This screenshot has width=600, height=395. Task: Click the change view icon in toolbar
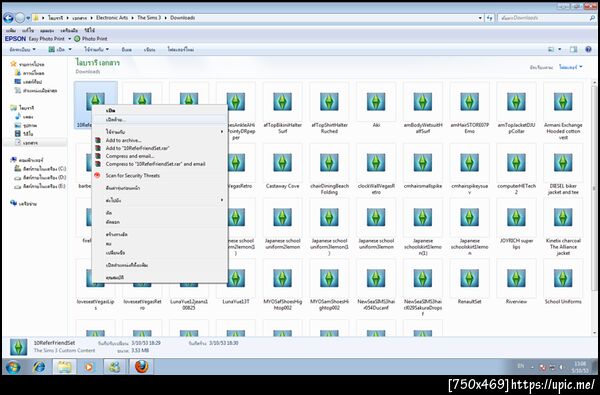point(551,49)
